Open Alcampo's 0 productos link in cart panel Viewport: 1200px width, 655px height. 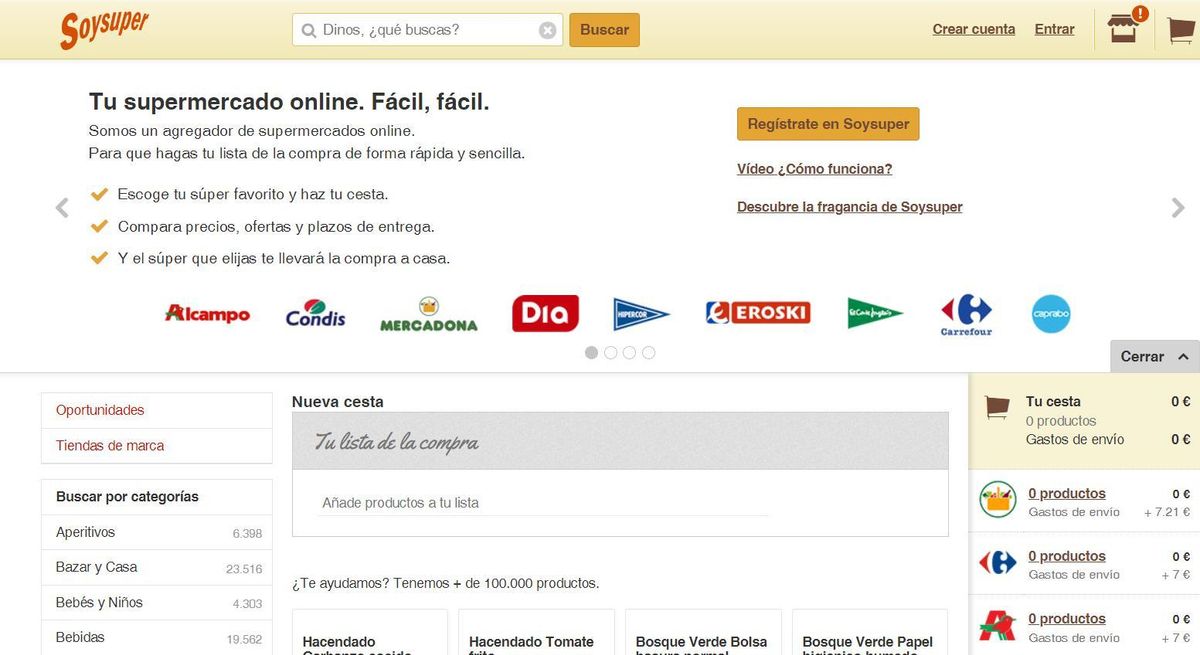coord(1067,619)
